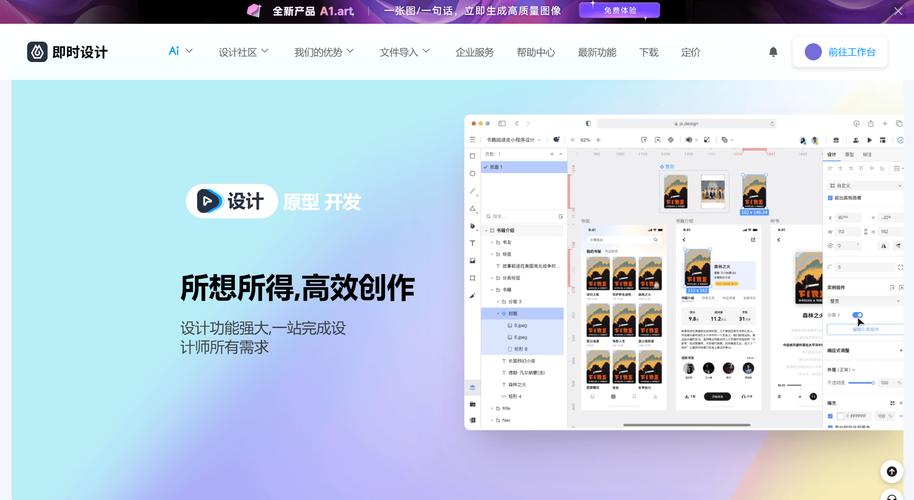
Task: Select the ellipse shape tool in demo toolbar
Action: 472,173
